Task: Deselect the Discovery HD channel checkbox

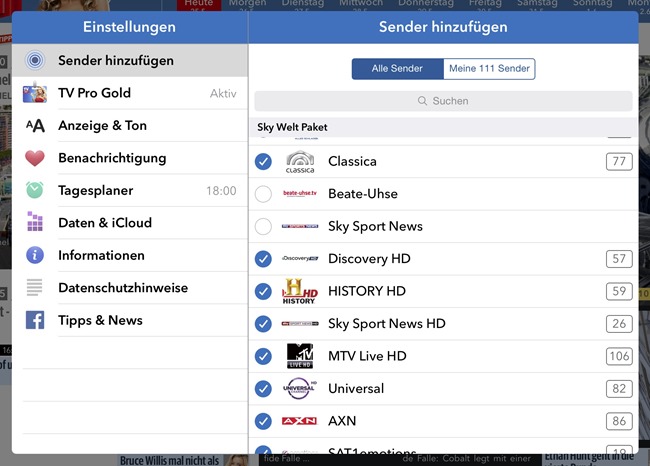Action: click(x=263, y=259)
